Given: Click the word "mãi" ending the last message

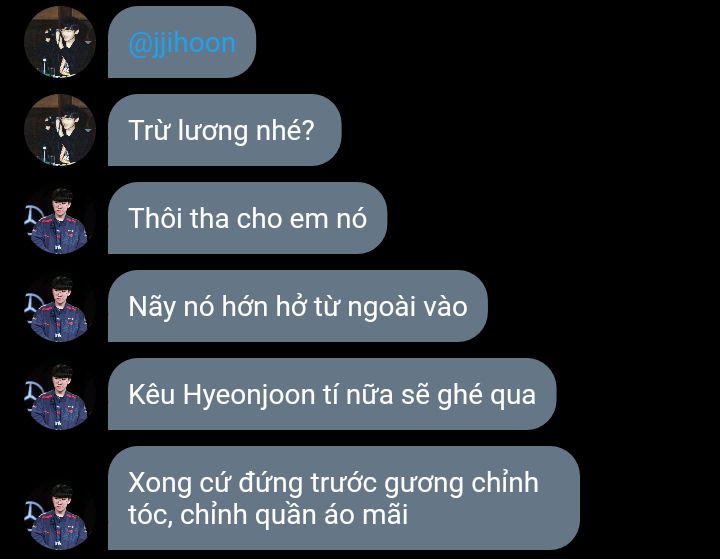Looking at the screenshot, I should point(385,514).
